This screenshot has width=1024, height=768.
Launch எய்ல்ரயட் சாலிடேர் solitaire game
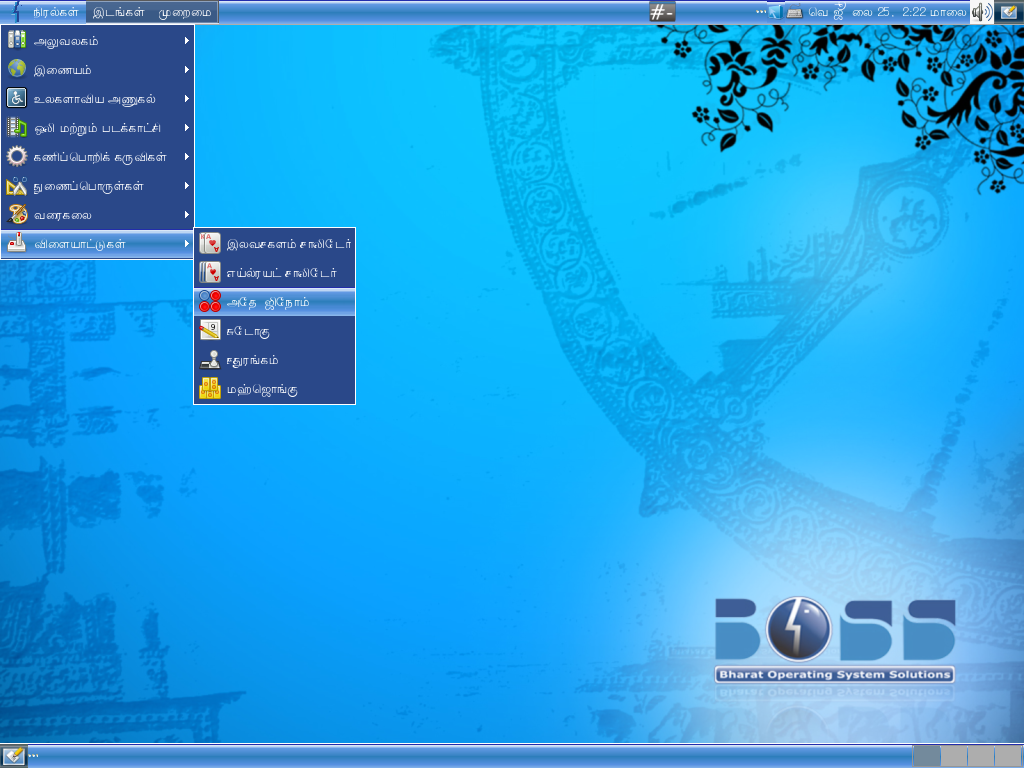pyautogui.click(x=275, y=272)
